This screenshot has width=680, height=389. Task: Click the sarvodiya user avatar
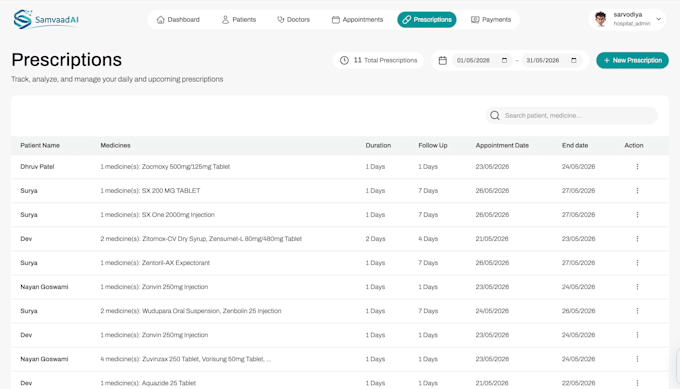point(601,19)
